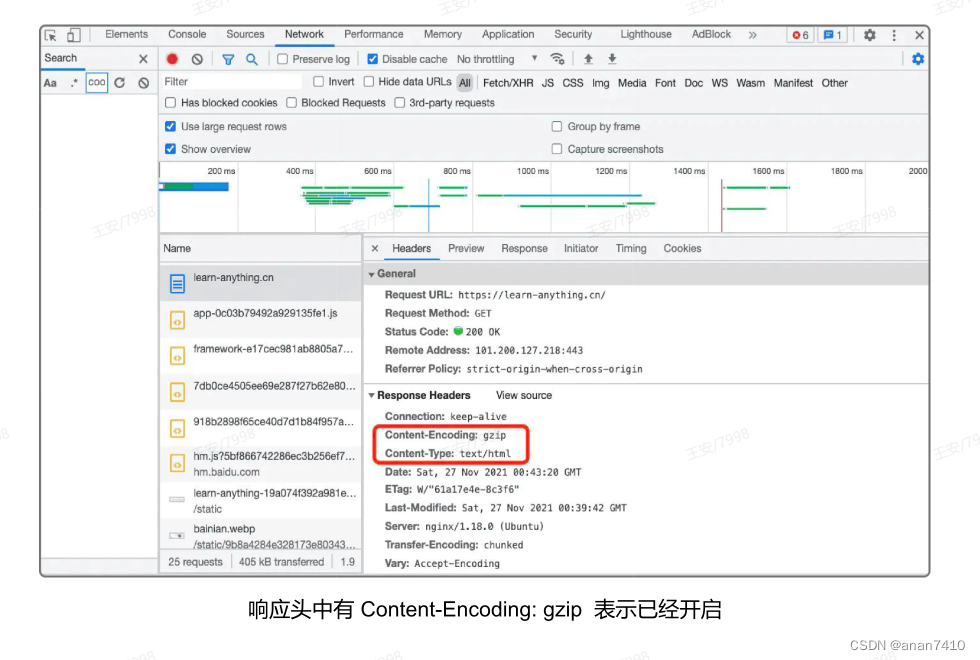The height and width of the screenshot is (660, 980).
Task: Switch to the Elements tab
Action: (126, 34)
